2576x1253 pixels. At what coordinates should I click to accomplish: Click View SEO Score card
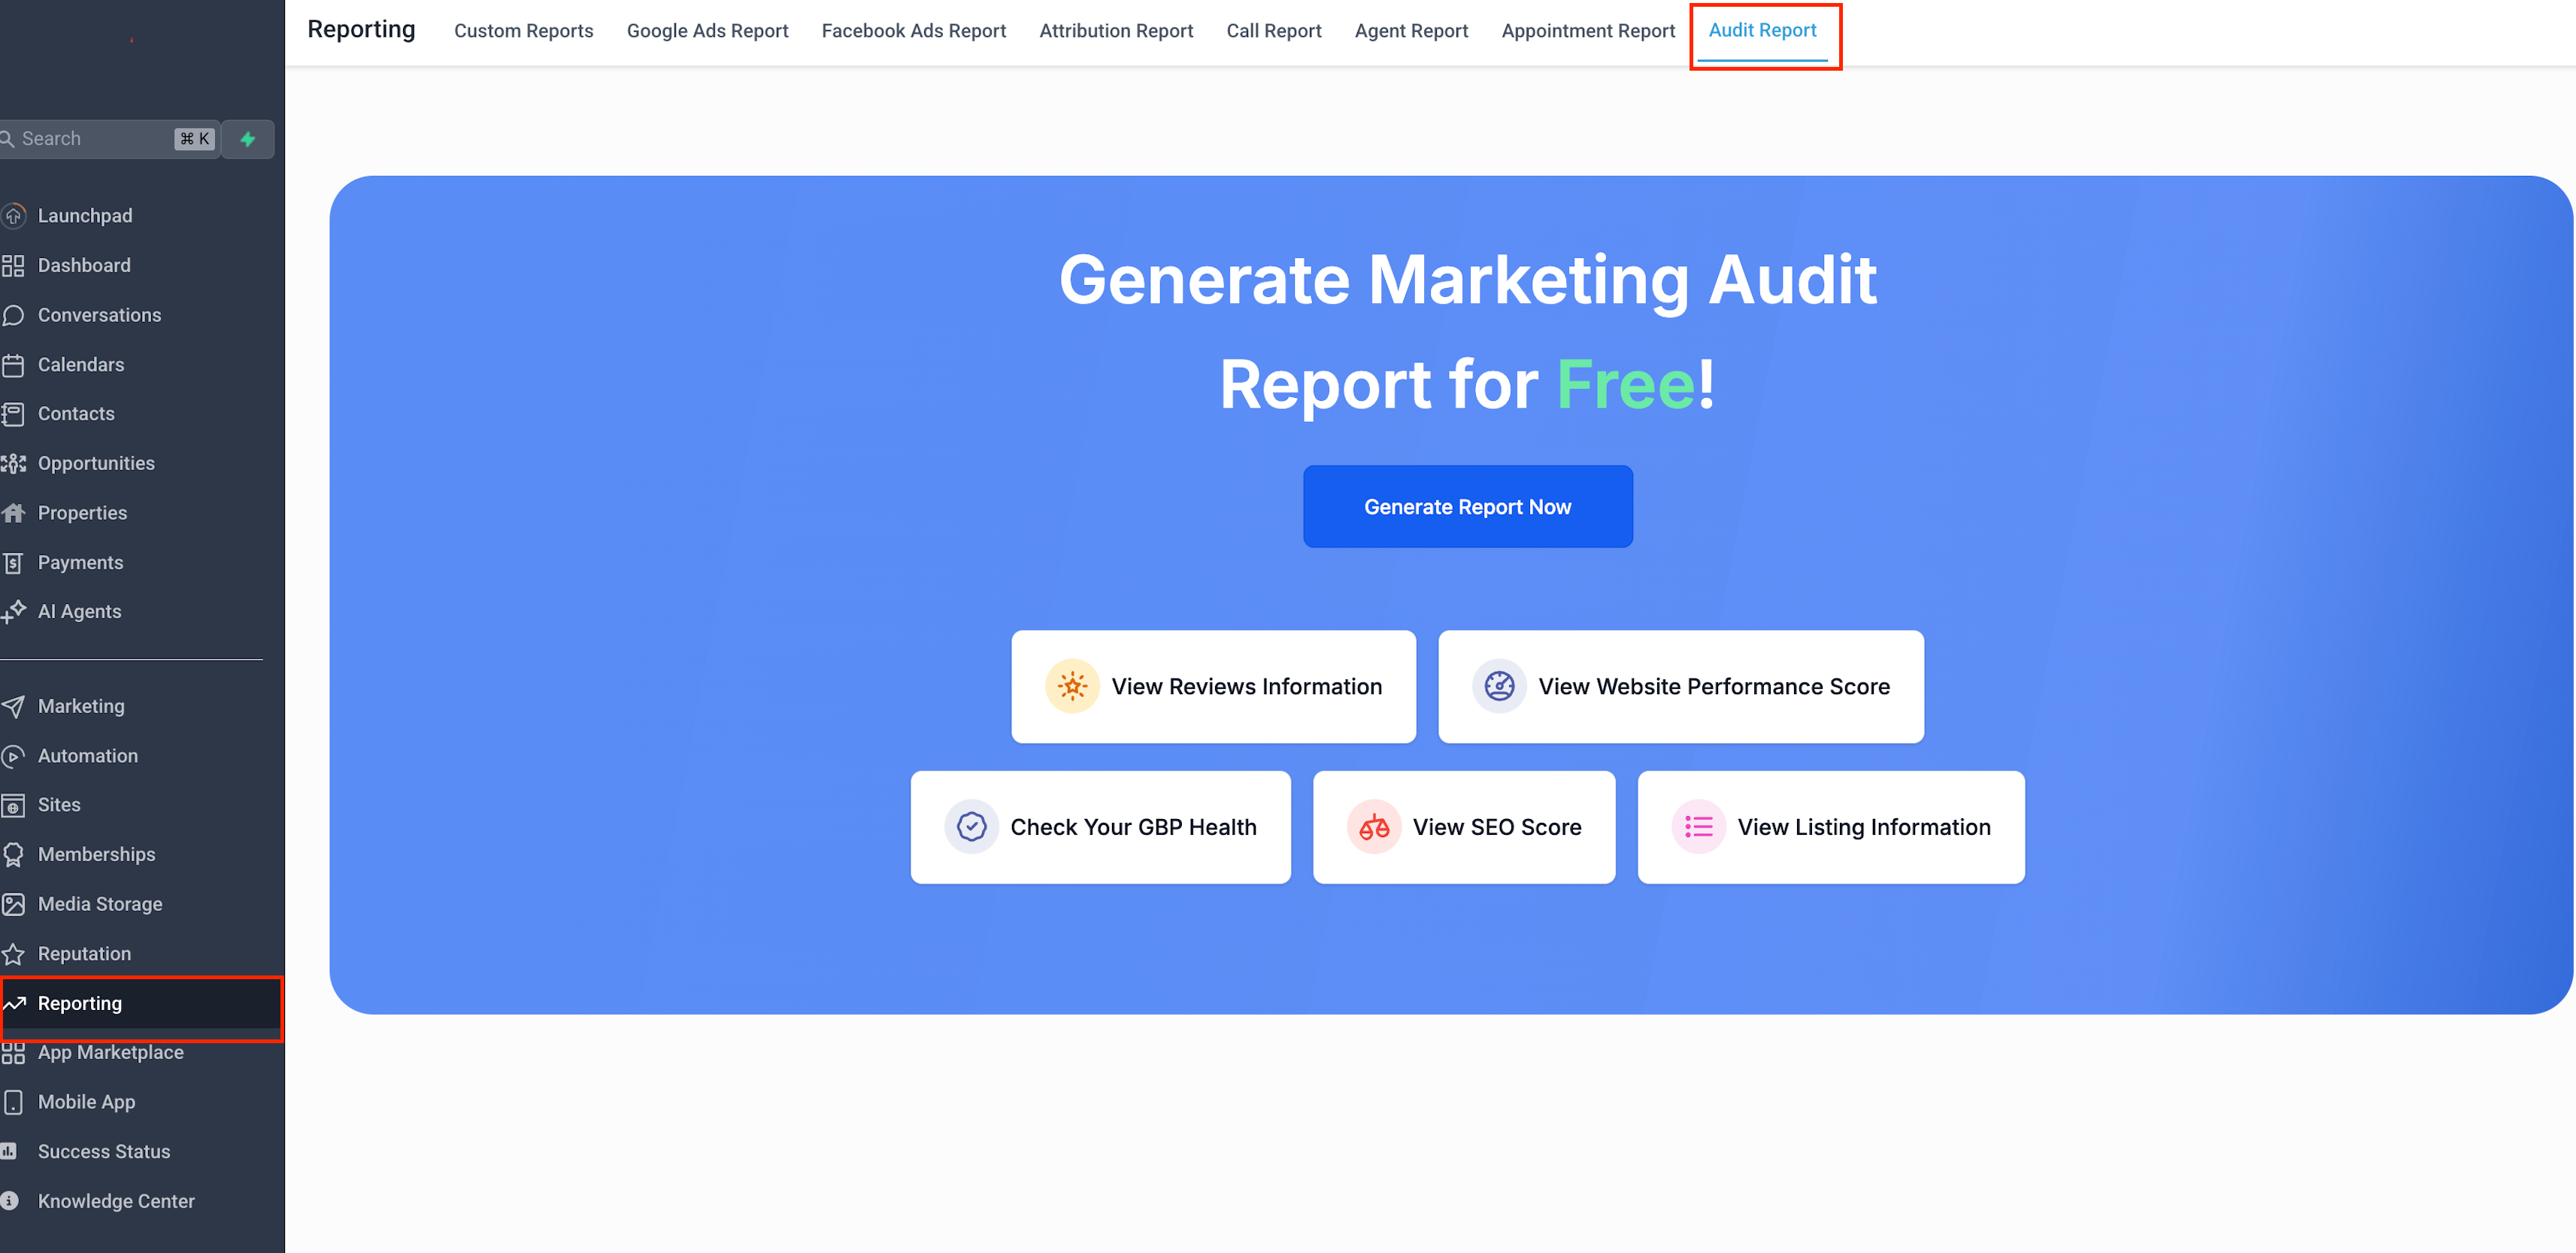(x=1463, y=827)
